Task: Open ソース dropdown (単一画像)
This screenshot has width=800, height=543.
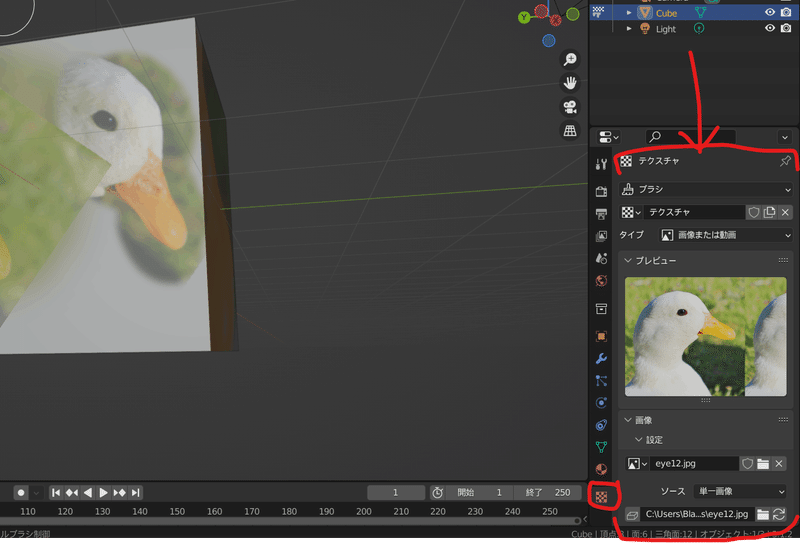Action: click(740, 491)
